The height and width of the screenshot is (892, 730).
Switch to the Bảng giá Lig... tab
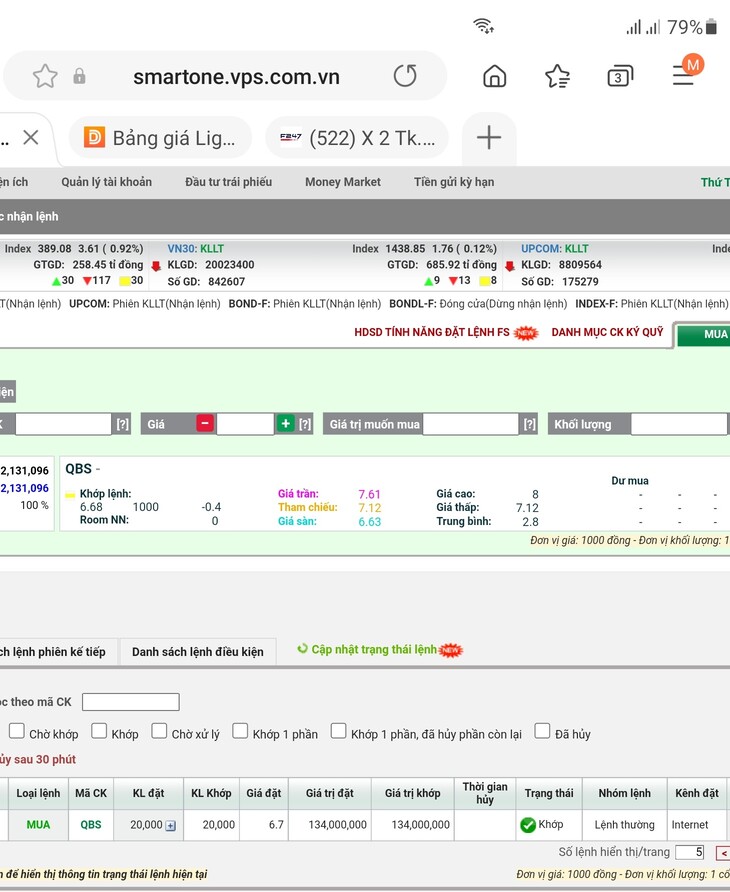pos(160,138)
